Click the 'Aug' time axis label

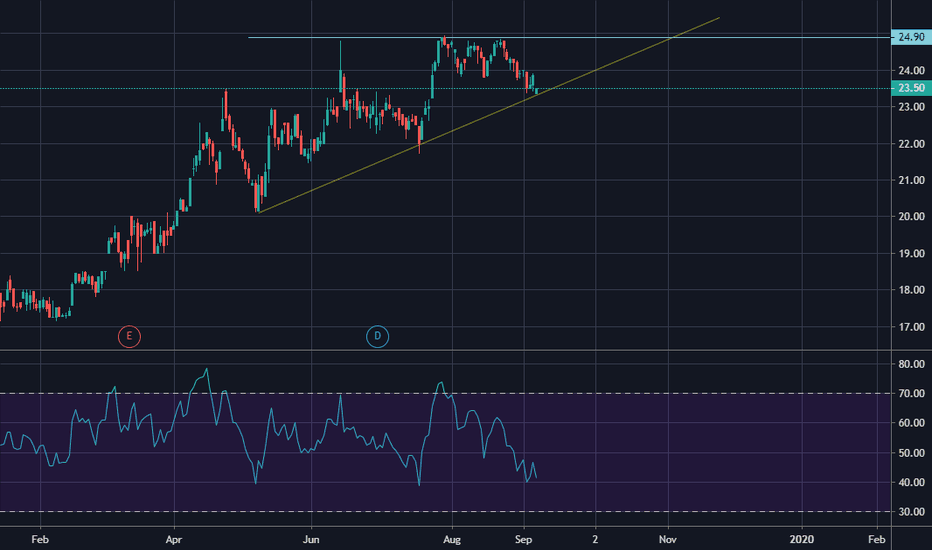pyautogui.click(x=452, y=539)
